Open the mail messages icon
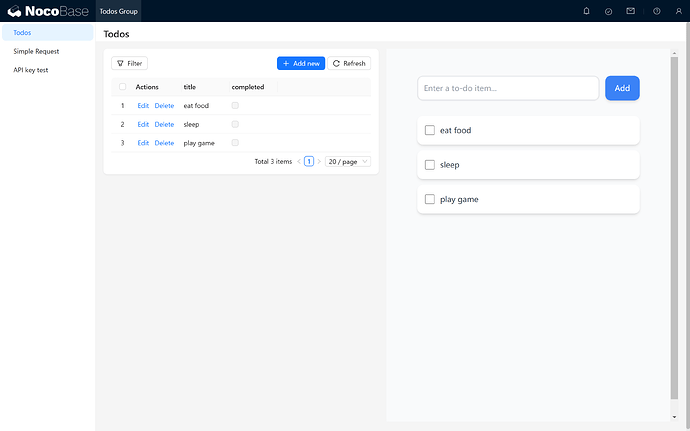The image size is (690, 431). 631,11
